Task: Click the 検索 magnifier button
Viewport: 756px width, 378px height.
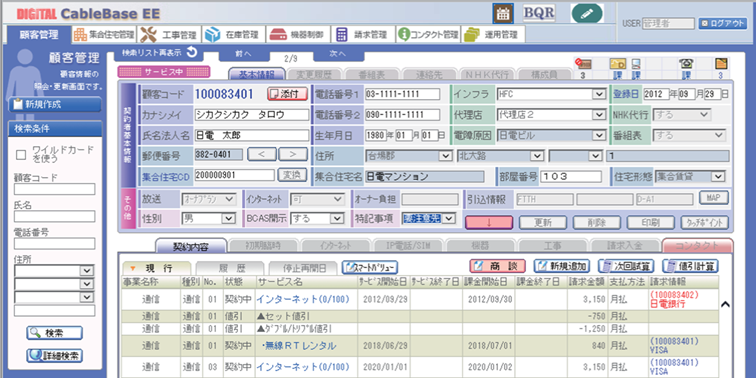Action: 54,333
